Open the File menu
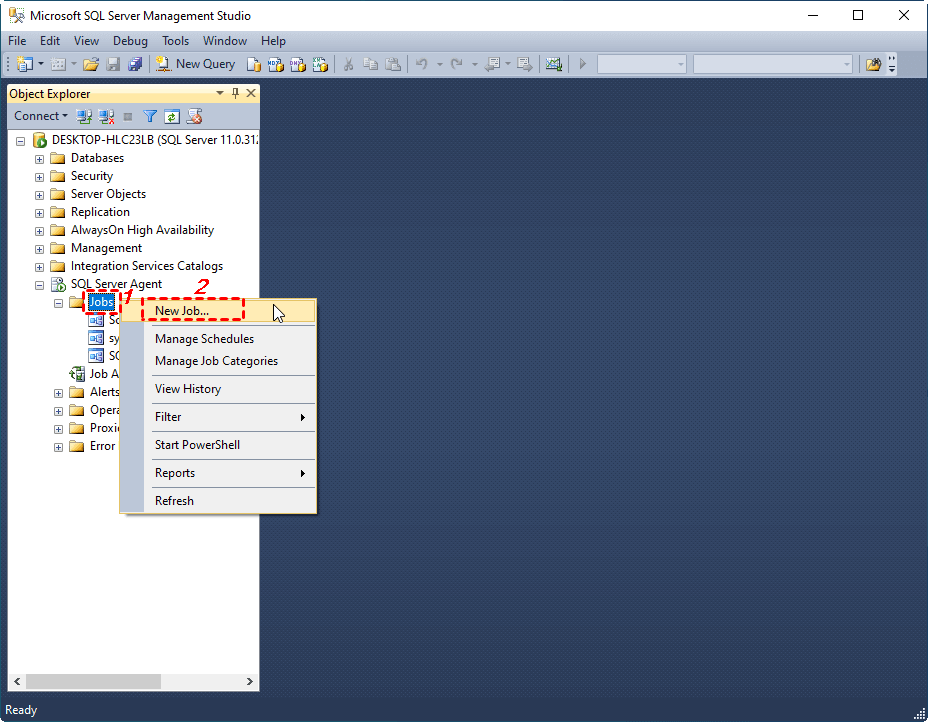This screenshot has height=722, width=928. (17, 41)
